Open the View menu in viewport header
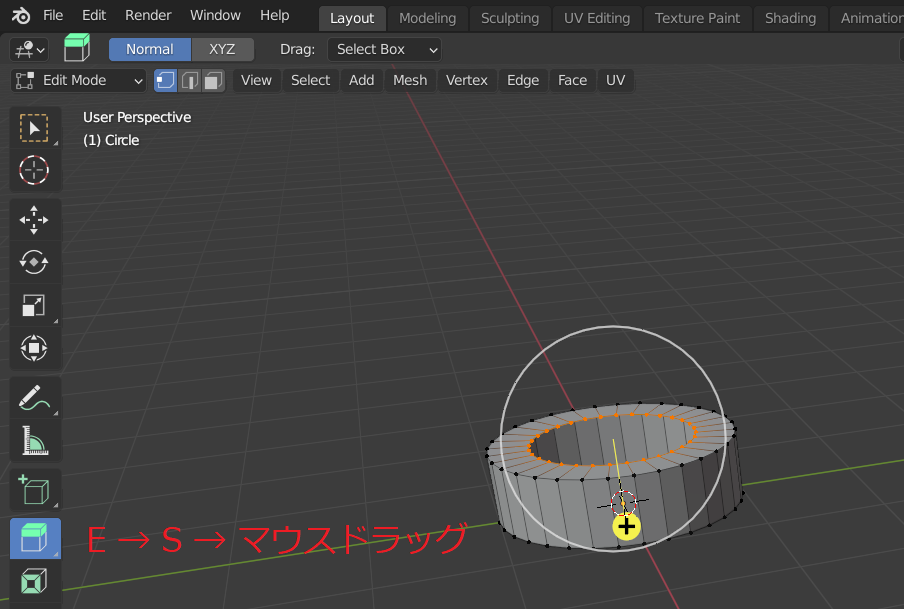The width and height of the screenshot is (904, 609). click(256, 81)
